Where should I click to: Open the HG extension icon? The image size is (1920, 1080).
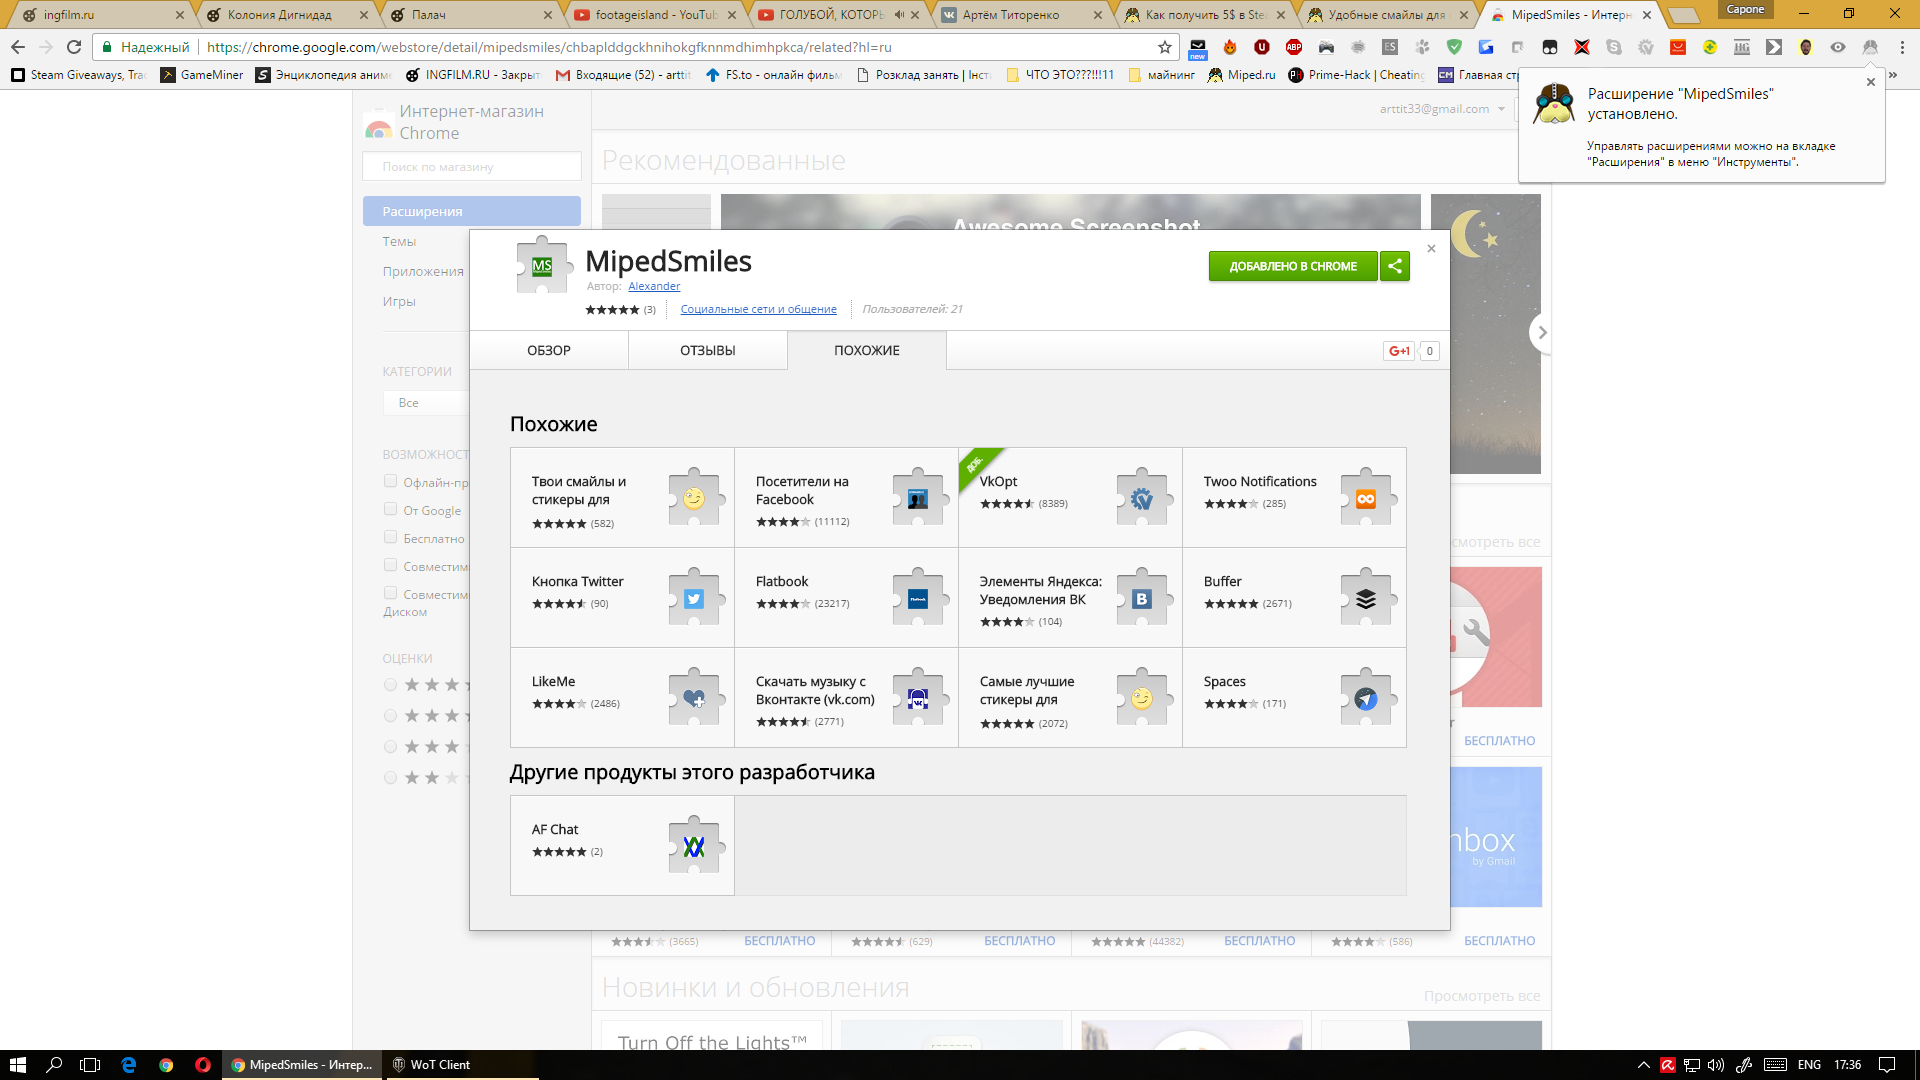tap(1742, 47)
